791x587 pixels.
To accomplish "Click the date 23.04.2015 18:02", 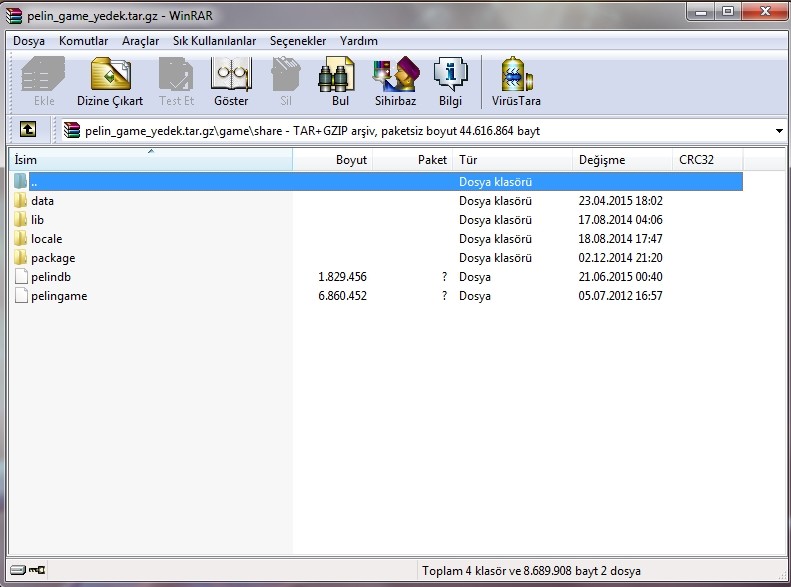I will click(620, 201).
